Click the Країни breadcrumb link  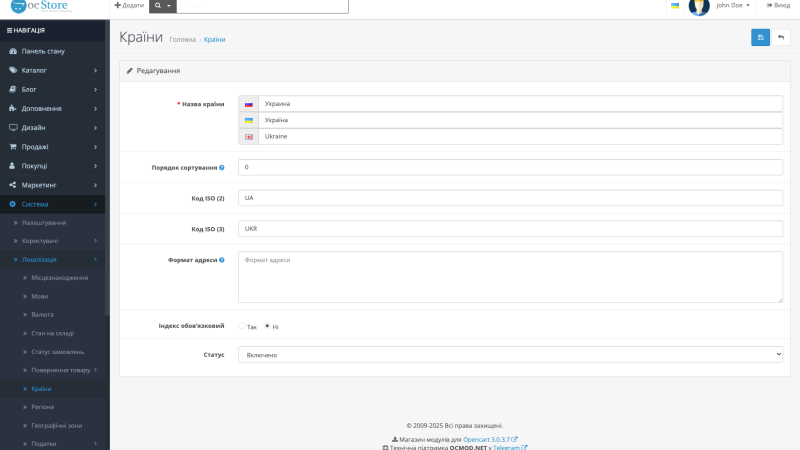214,39
